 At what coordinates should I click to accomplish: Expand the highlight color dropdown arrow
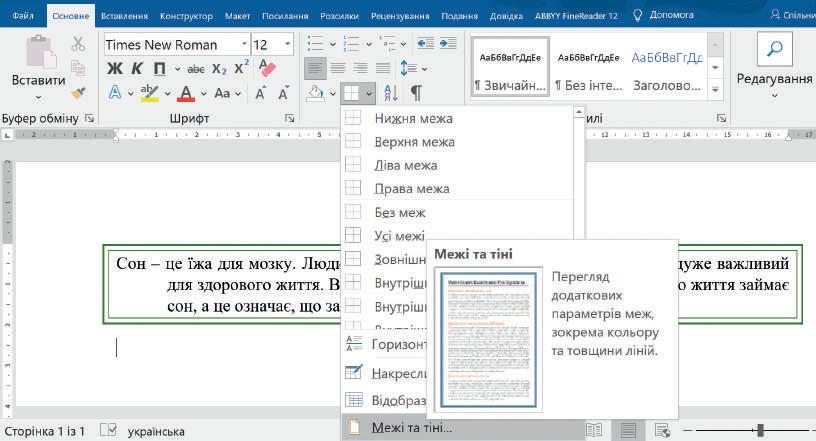tap(168, 94)
